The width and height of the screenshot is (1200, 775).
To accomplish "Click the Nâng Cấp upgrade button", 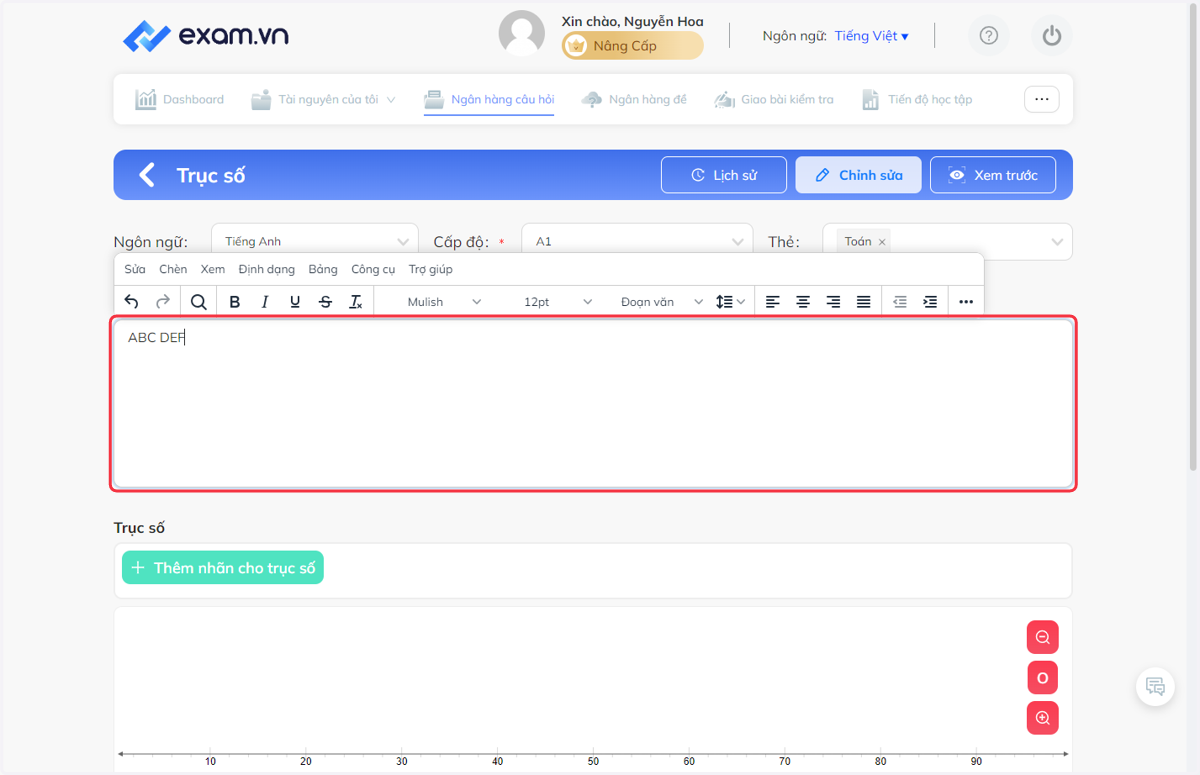I will click(x=632, y=46).
